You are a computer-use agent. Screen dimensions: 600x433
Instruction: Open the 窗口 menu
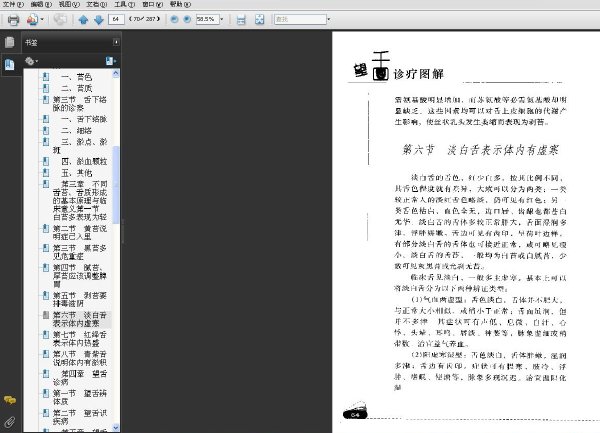(152, 4)
